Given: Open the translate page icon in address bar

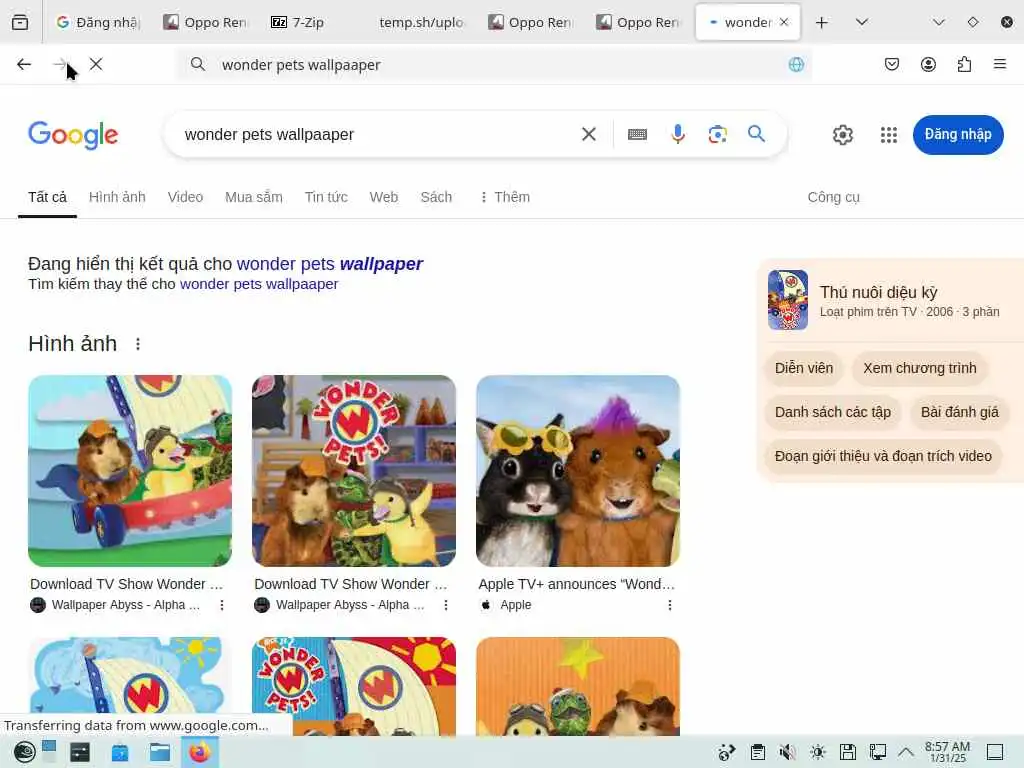Looking at the screenshot, I should tap(795, 64).
